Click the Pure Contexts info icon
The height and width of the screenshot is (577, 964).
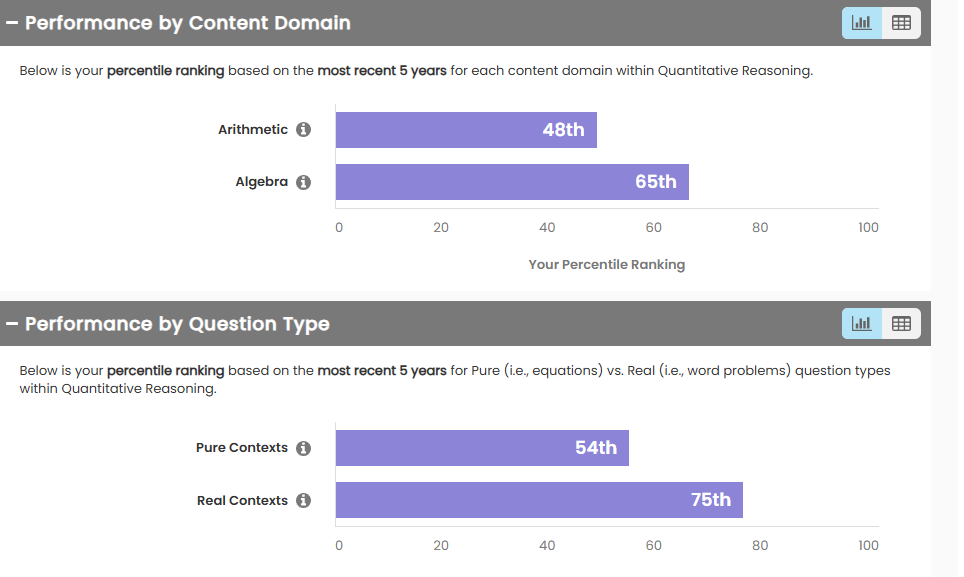click(304, 448)
